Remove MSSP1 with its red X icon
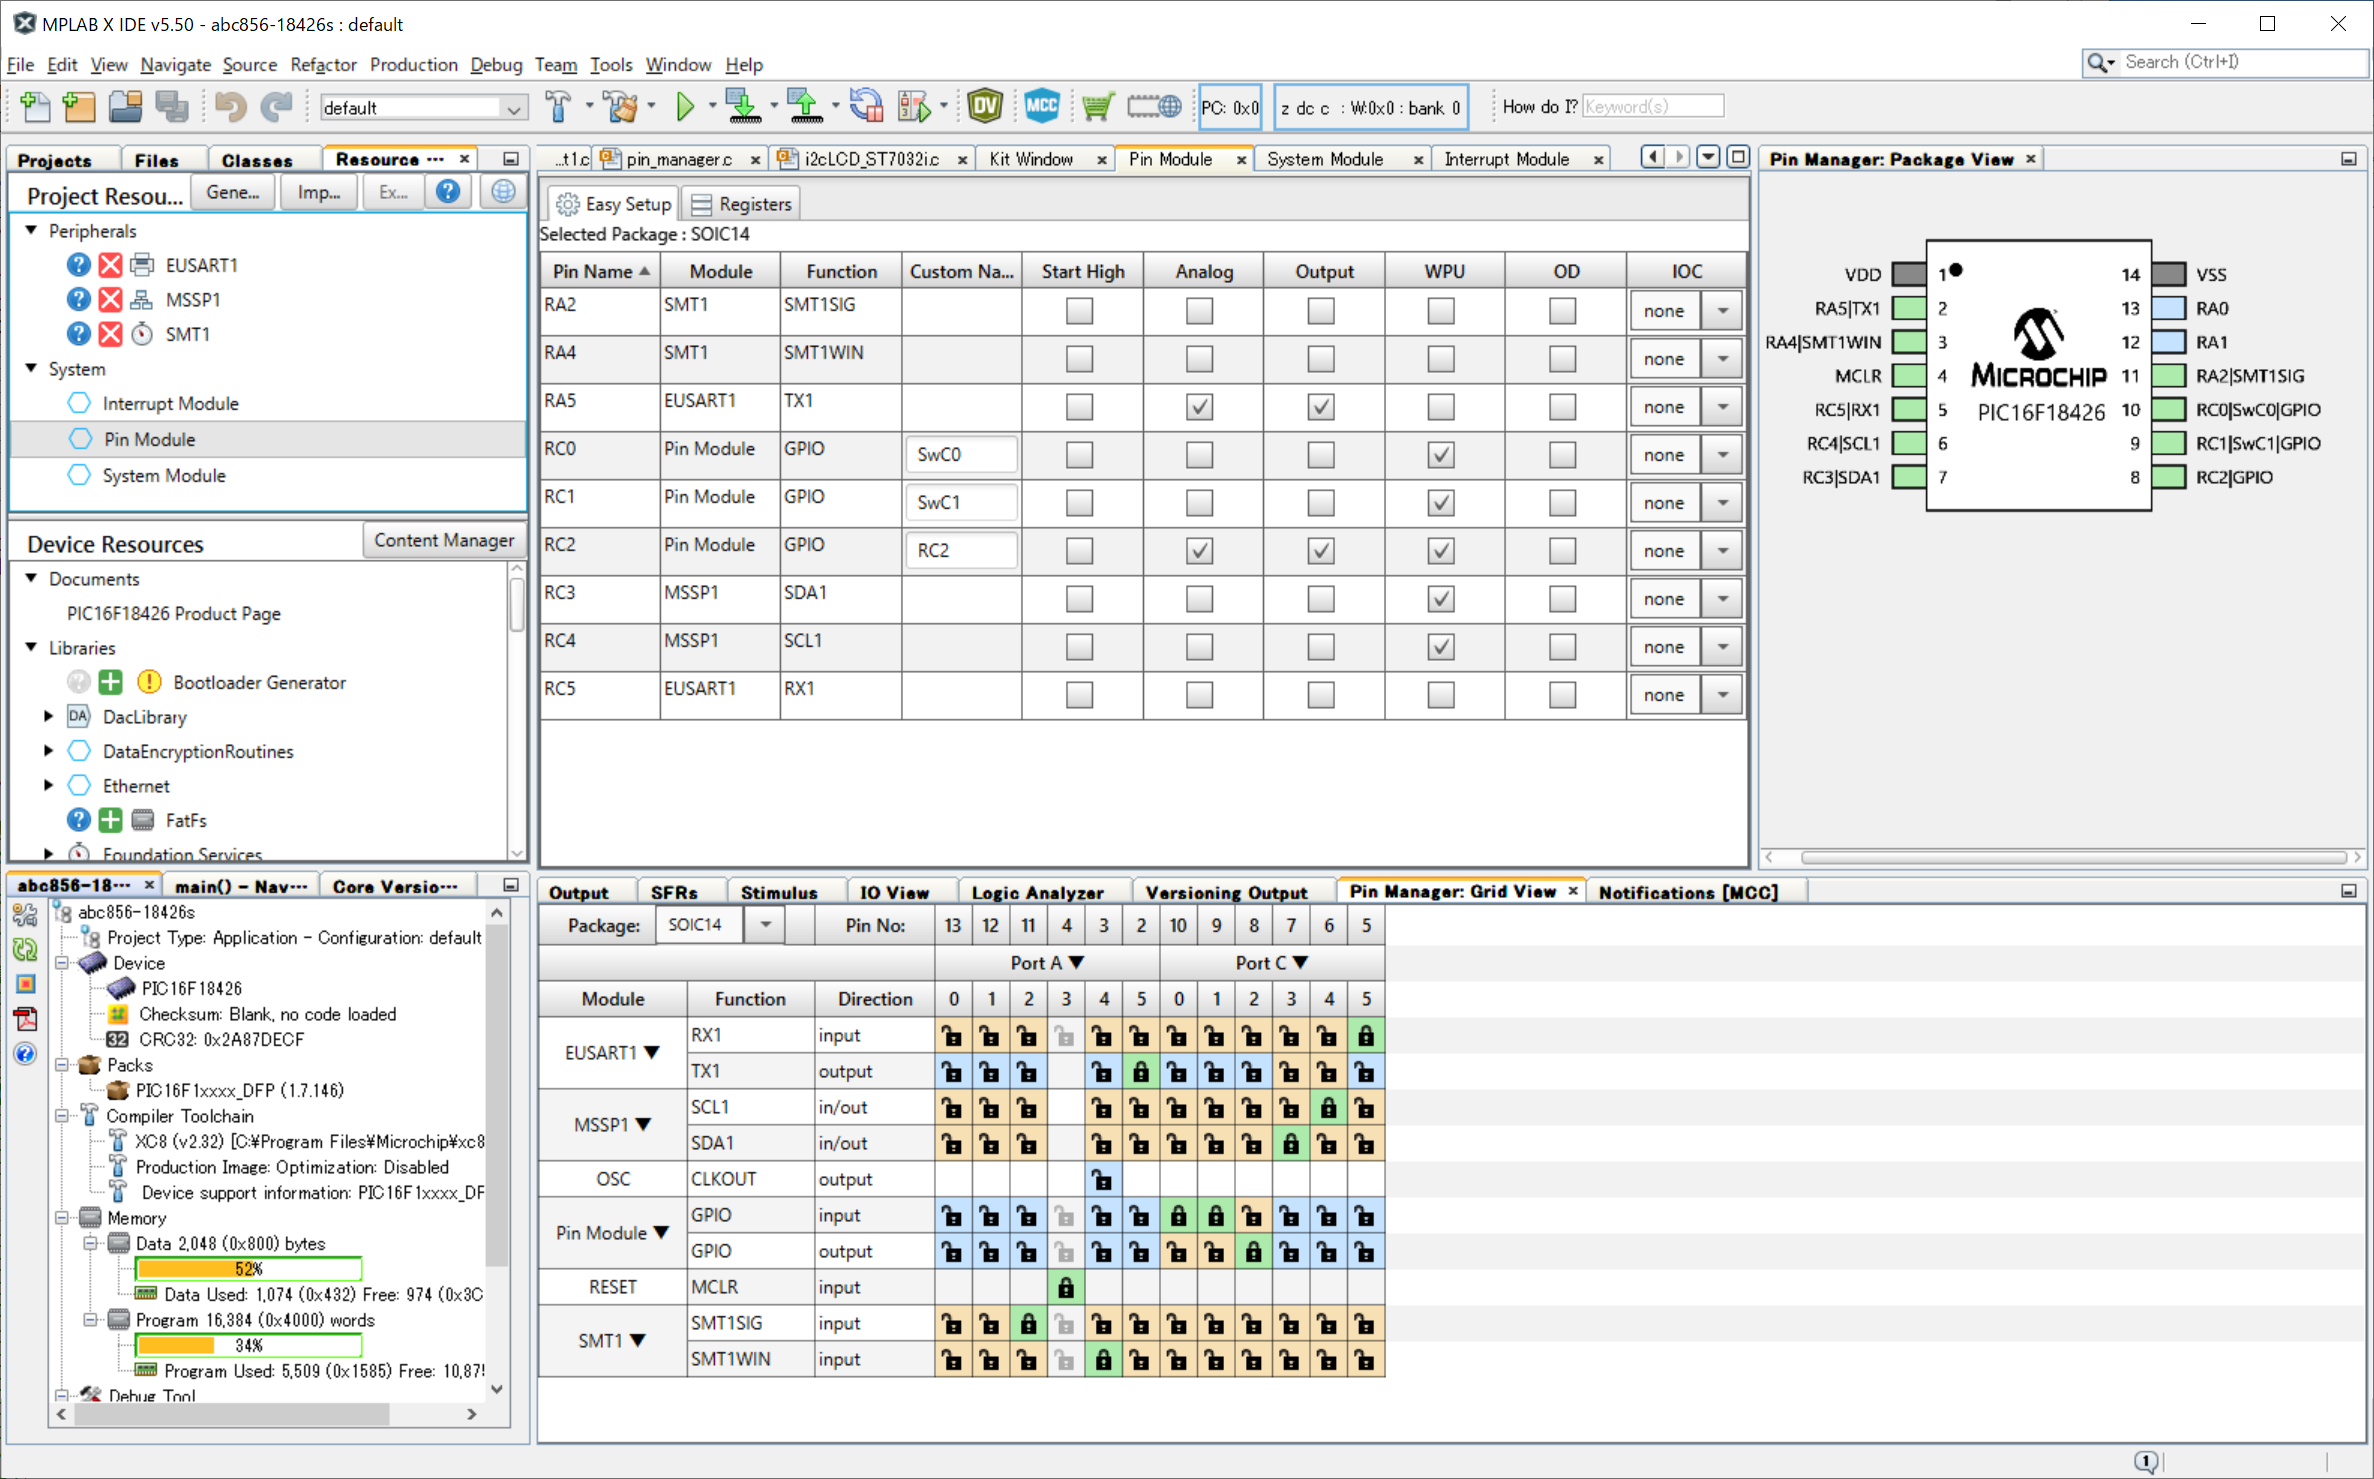 coord(110,299)
